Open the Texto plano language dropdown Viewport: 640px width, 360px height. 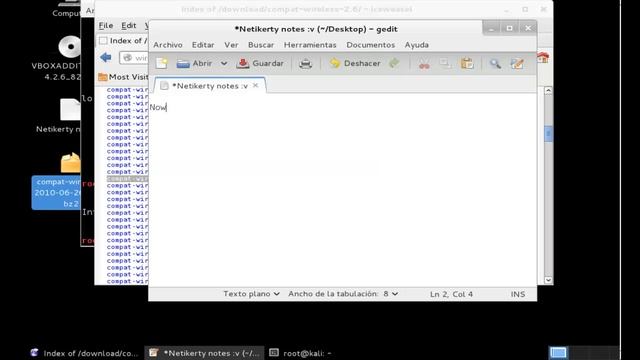click(251, 294)
